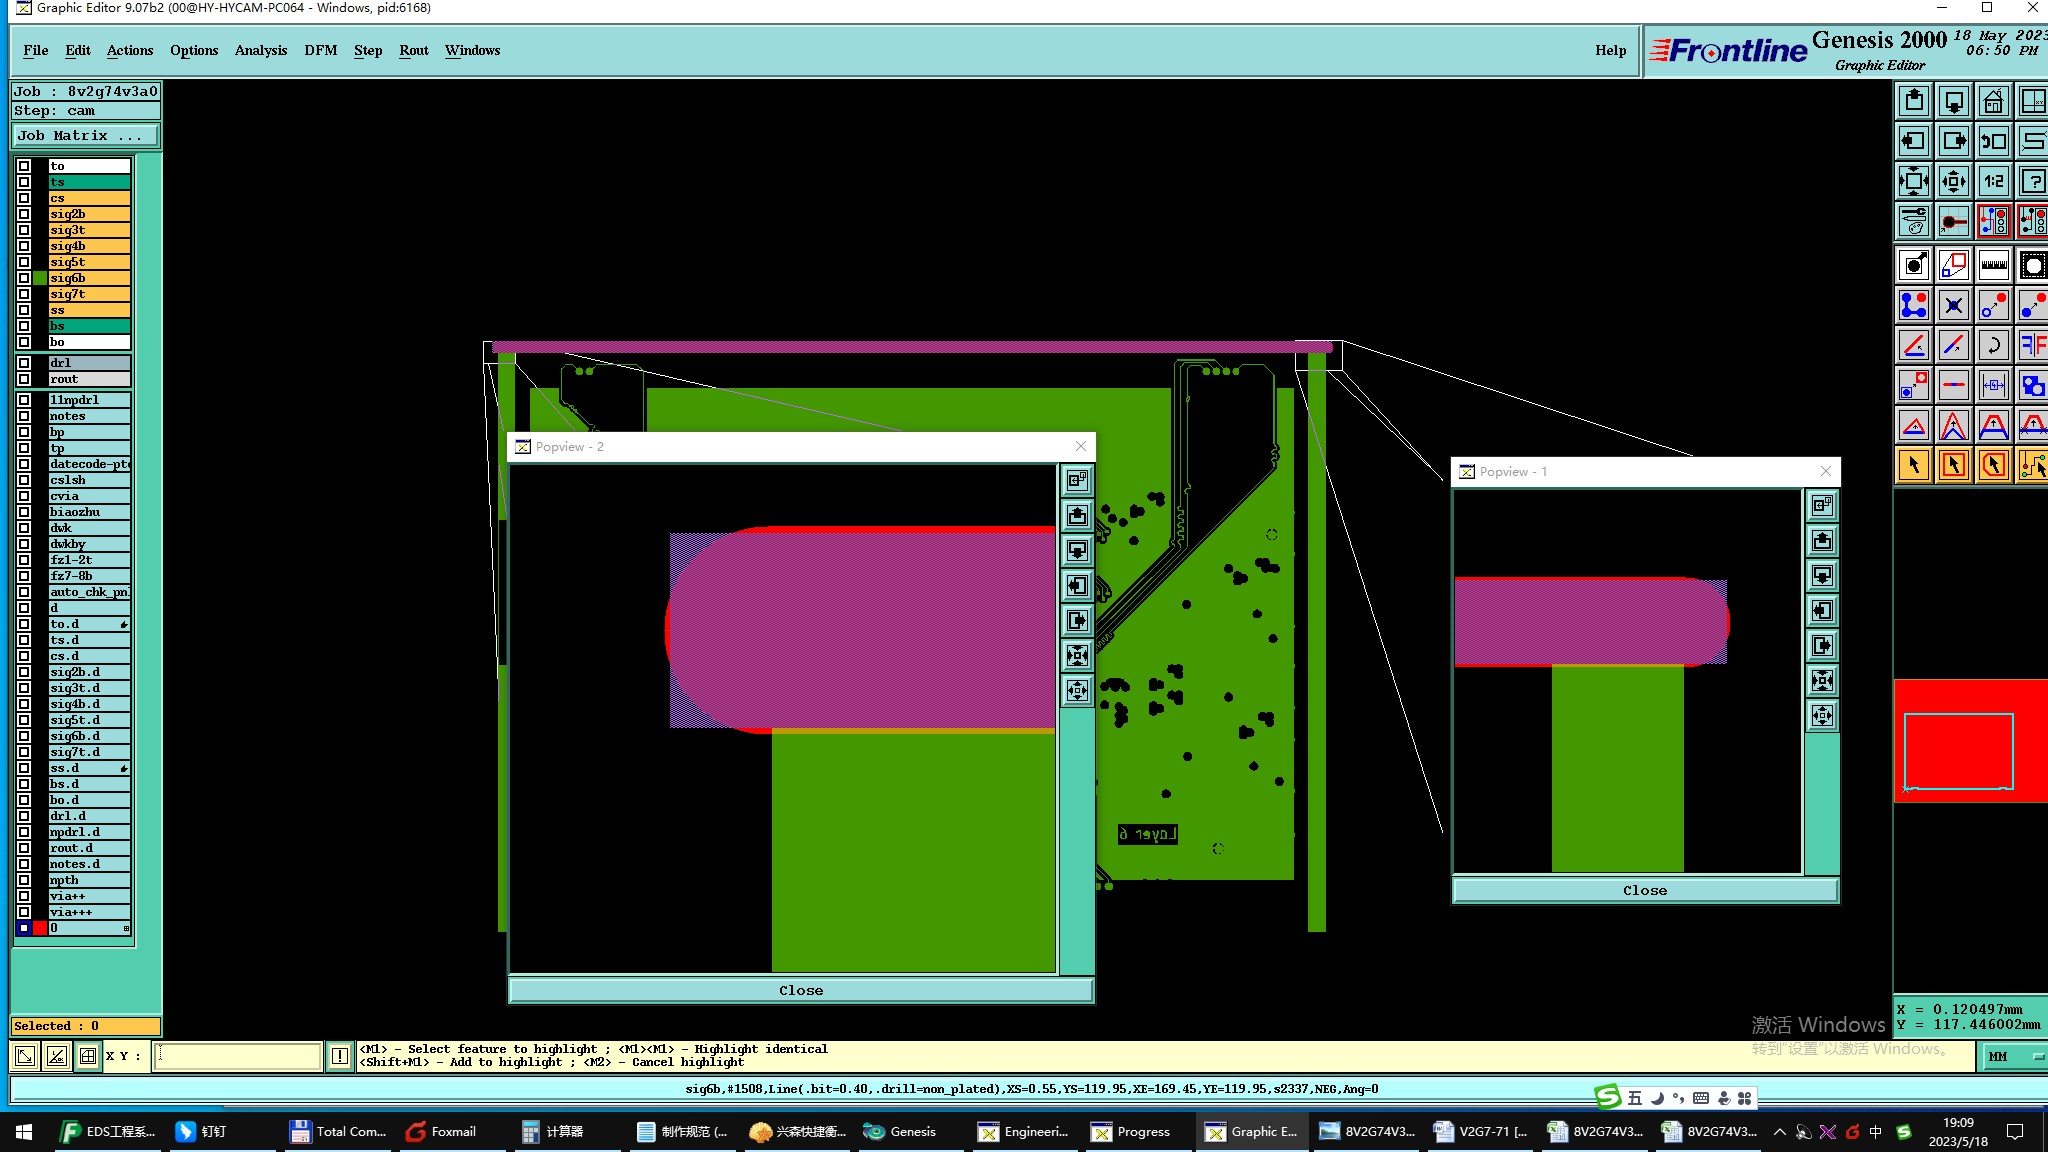Click the pan-up icon in Popview 2
The image size is (2048, 1152).
[1077, 515]
